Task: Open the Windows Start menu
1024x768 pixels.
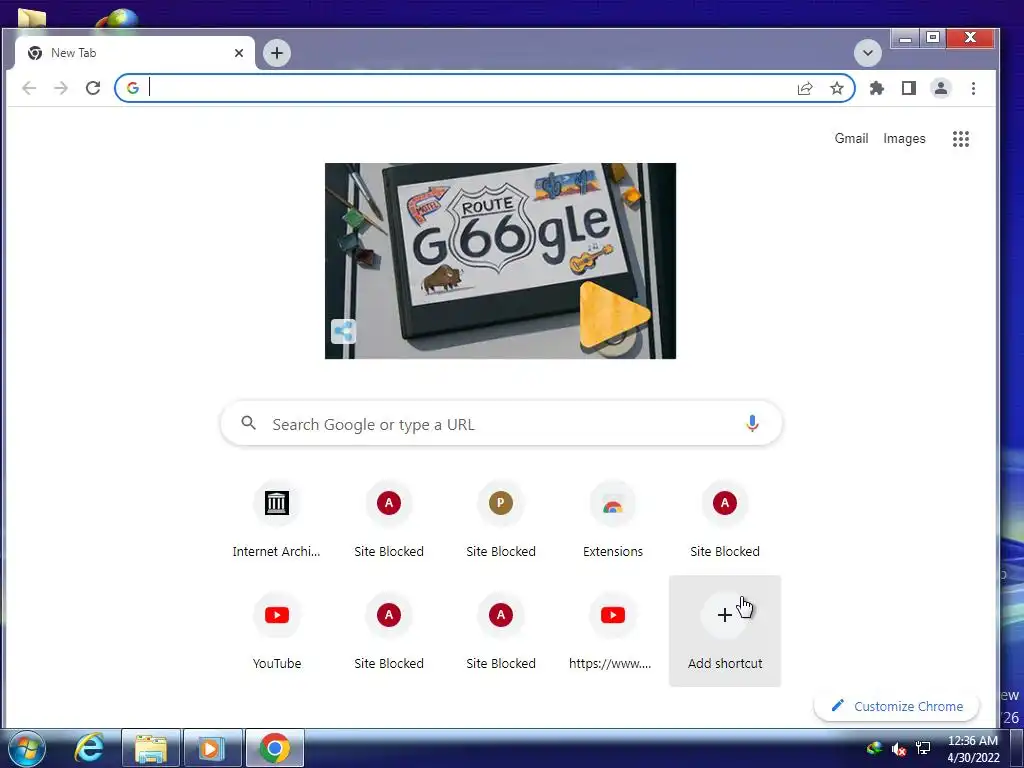Action: [x=25, y=748]
